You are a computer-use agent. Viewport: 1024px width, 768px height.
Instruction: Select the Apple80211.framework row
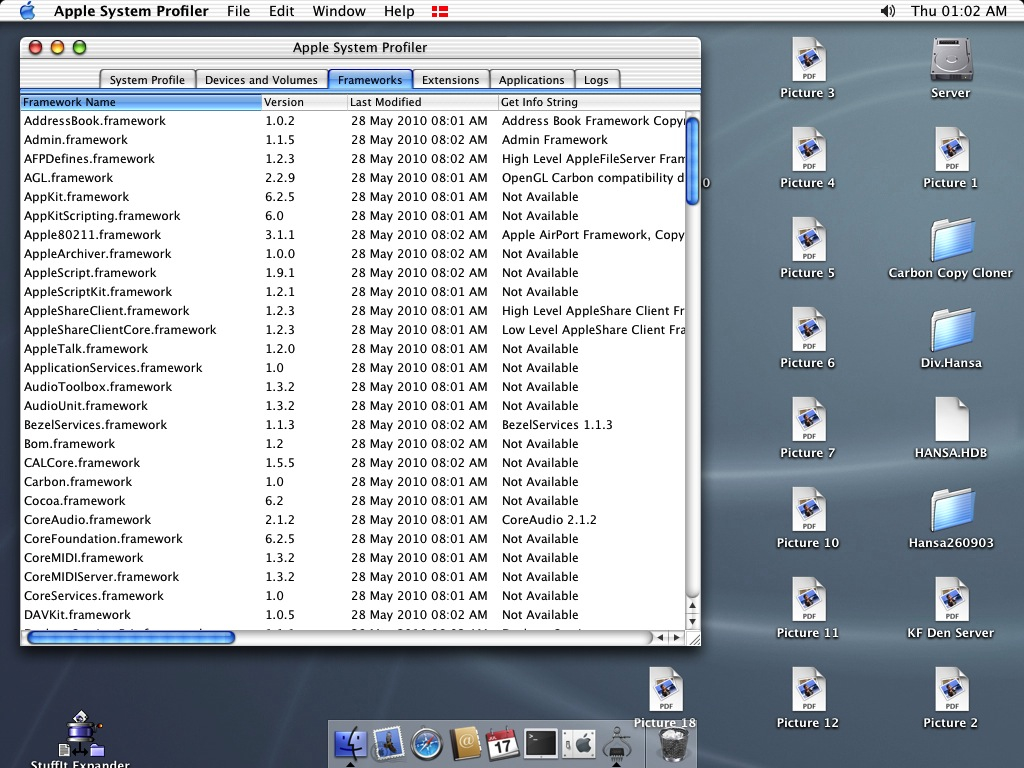353,234
